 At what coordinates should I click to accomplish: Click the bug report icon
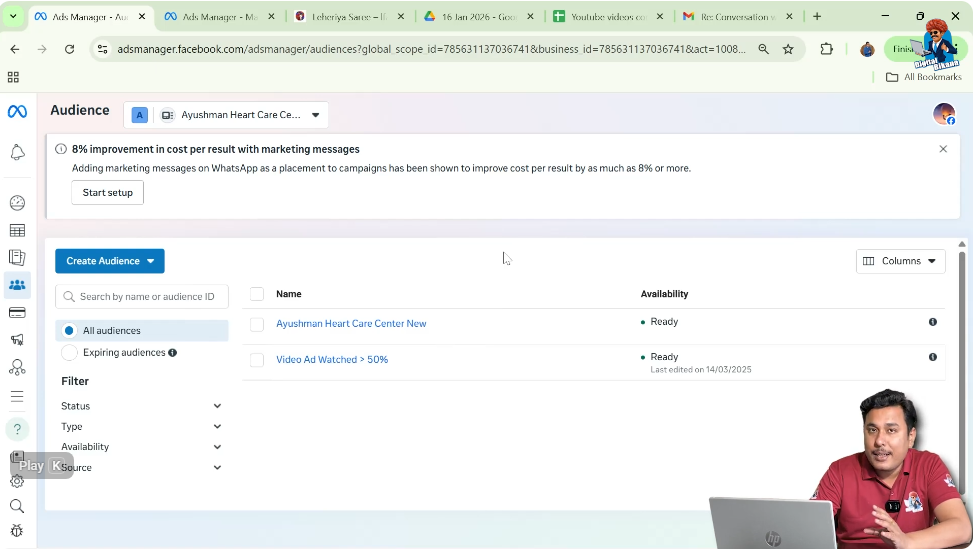pos(17,531)
